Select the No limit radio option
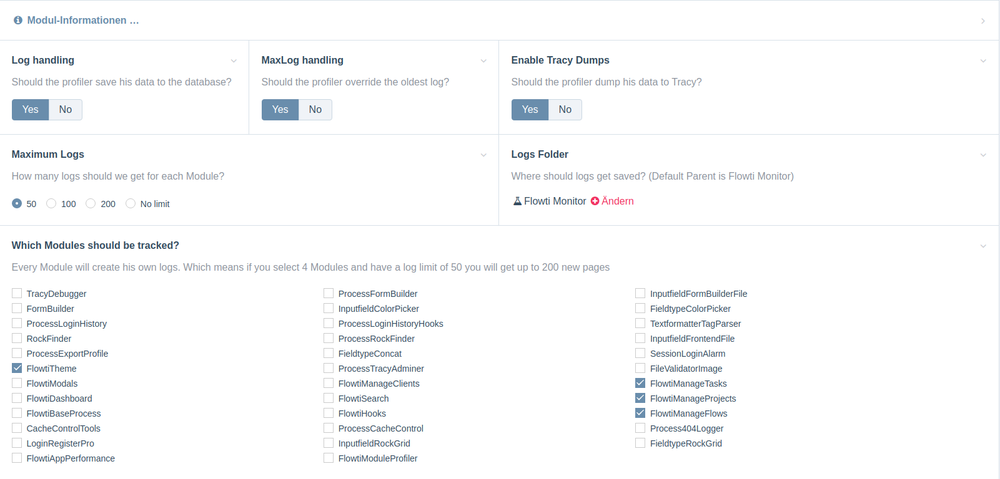 pos(131,204)
